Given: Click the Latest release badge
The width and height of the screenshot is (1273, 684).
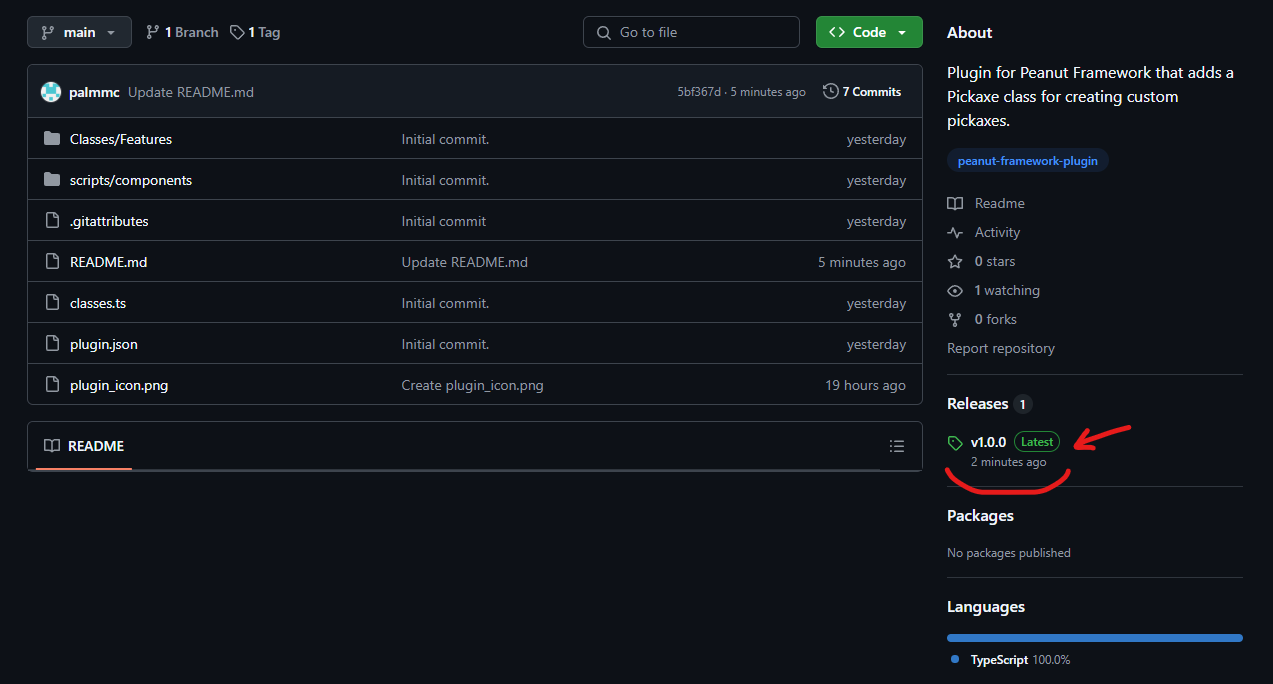Looking at the screenshot, I should tap(1037, 442).
